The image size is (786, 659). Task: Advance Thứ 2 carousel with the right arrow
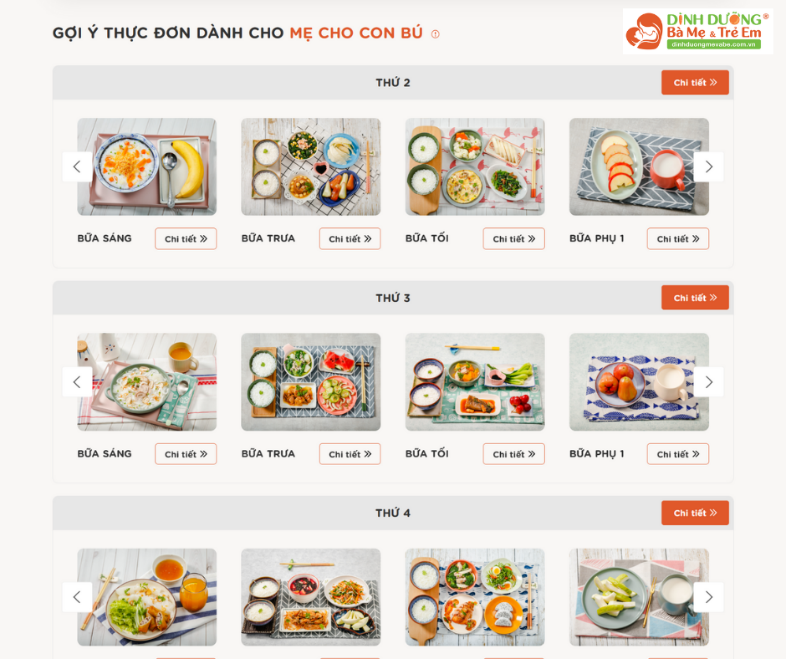(x=708, y=166)
